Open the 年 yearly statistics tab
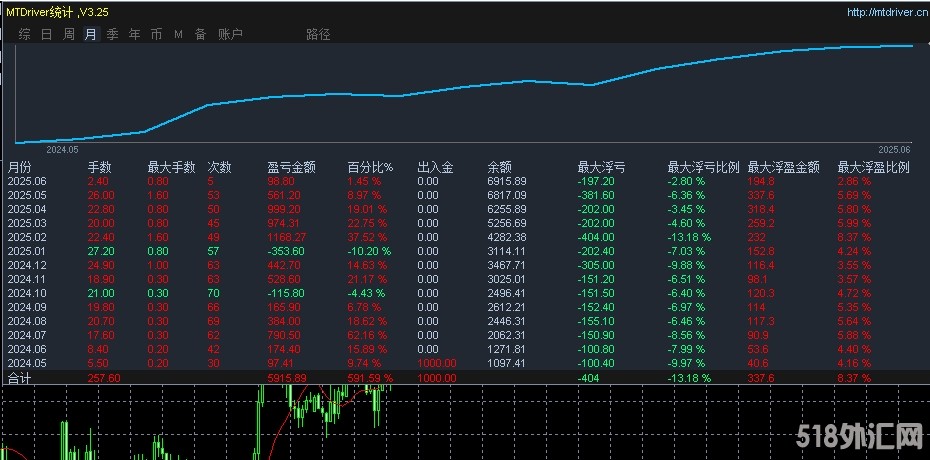The image size is (930, 460). [x=135, y=34]
